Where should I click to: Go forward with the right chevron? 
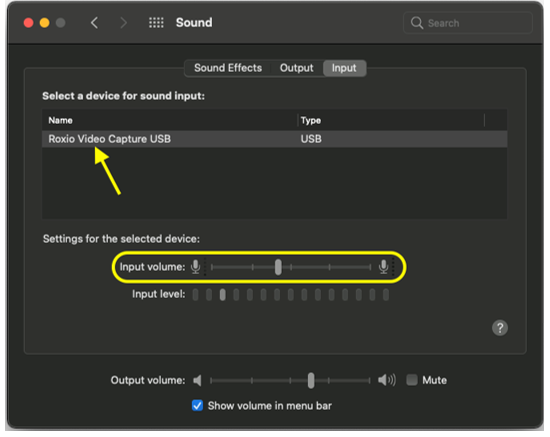coord(123,23)
